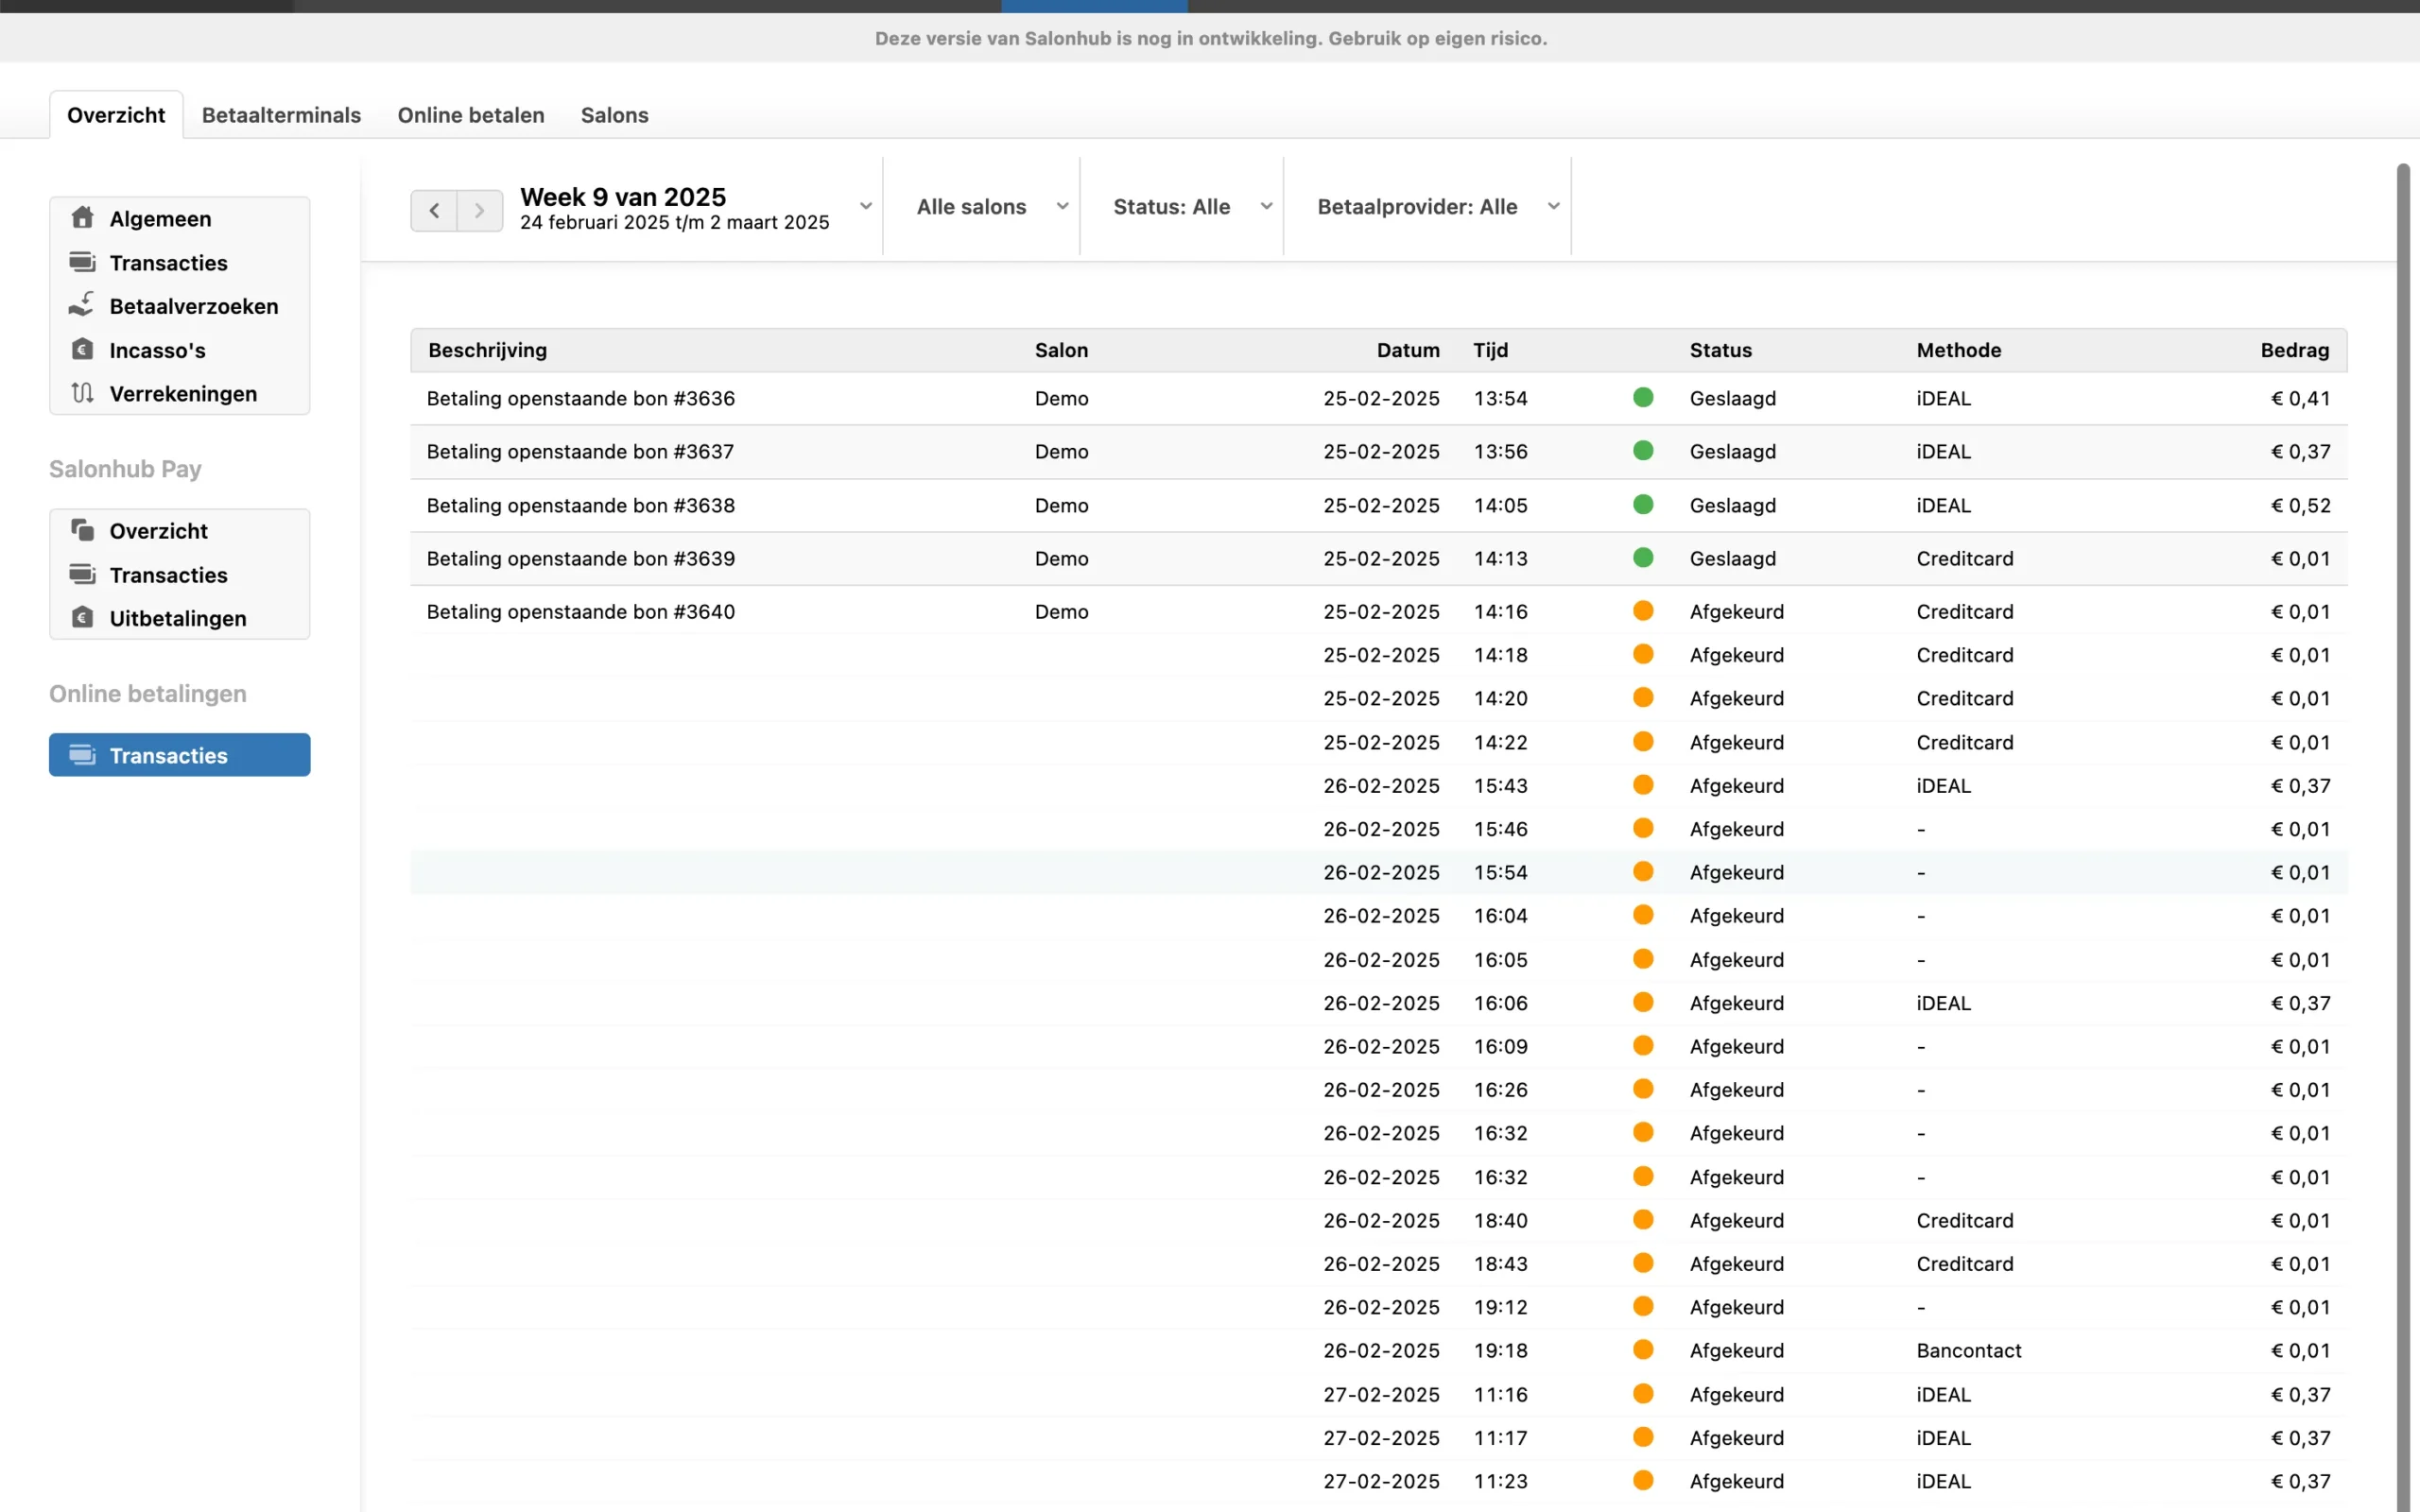
Task: Open the Online betalen tab
Action: 471,115
